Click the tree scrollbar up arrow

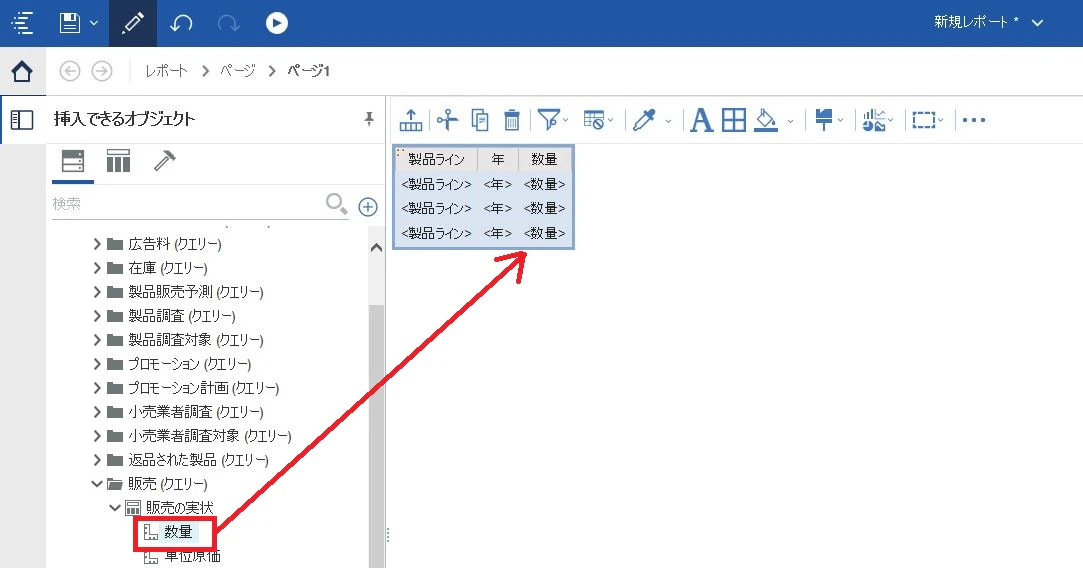click(x=376, y=247)
